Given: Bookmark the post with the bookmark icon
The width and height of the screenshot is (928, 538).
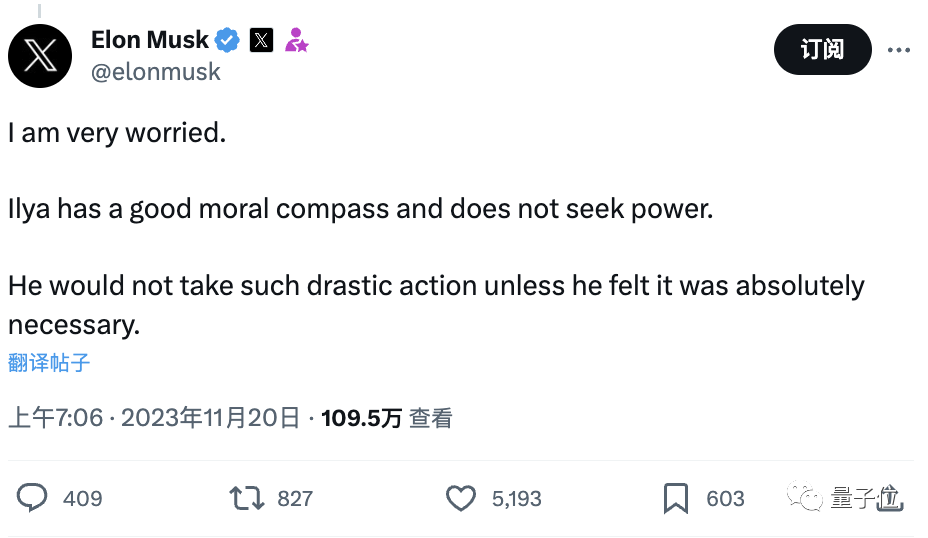Looking at the screenshot, I should pos(676,498).
